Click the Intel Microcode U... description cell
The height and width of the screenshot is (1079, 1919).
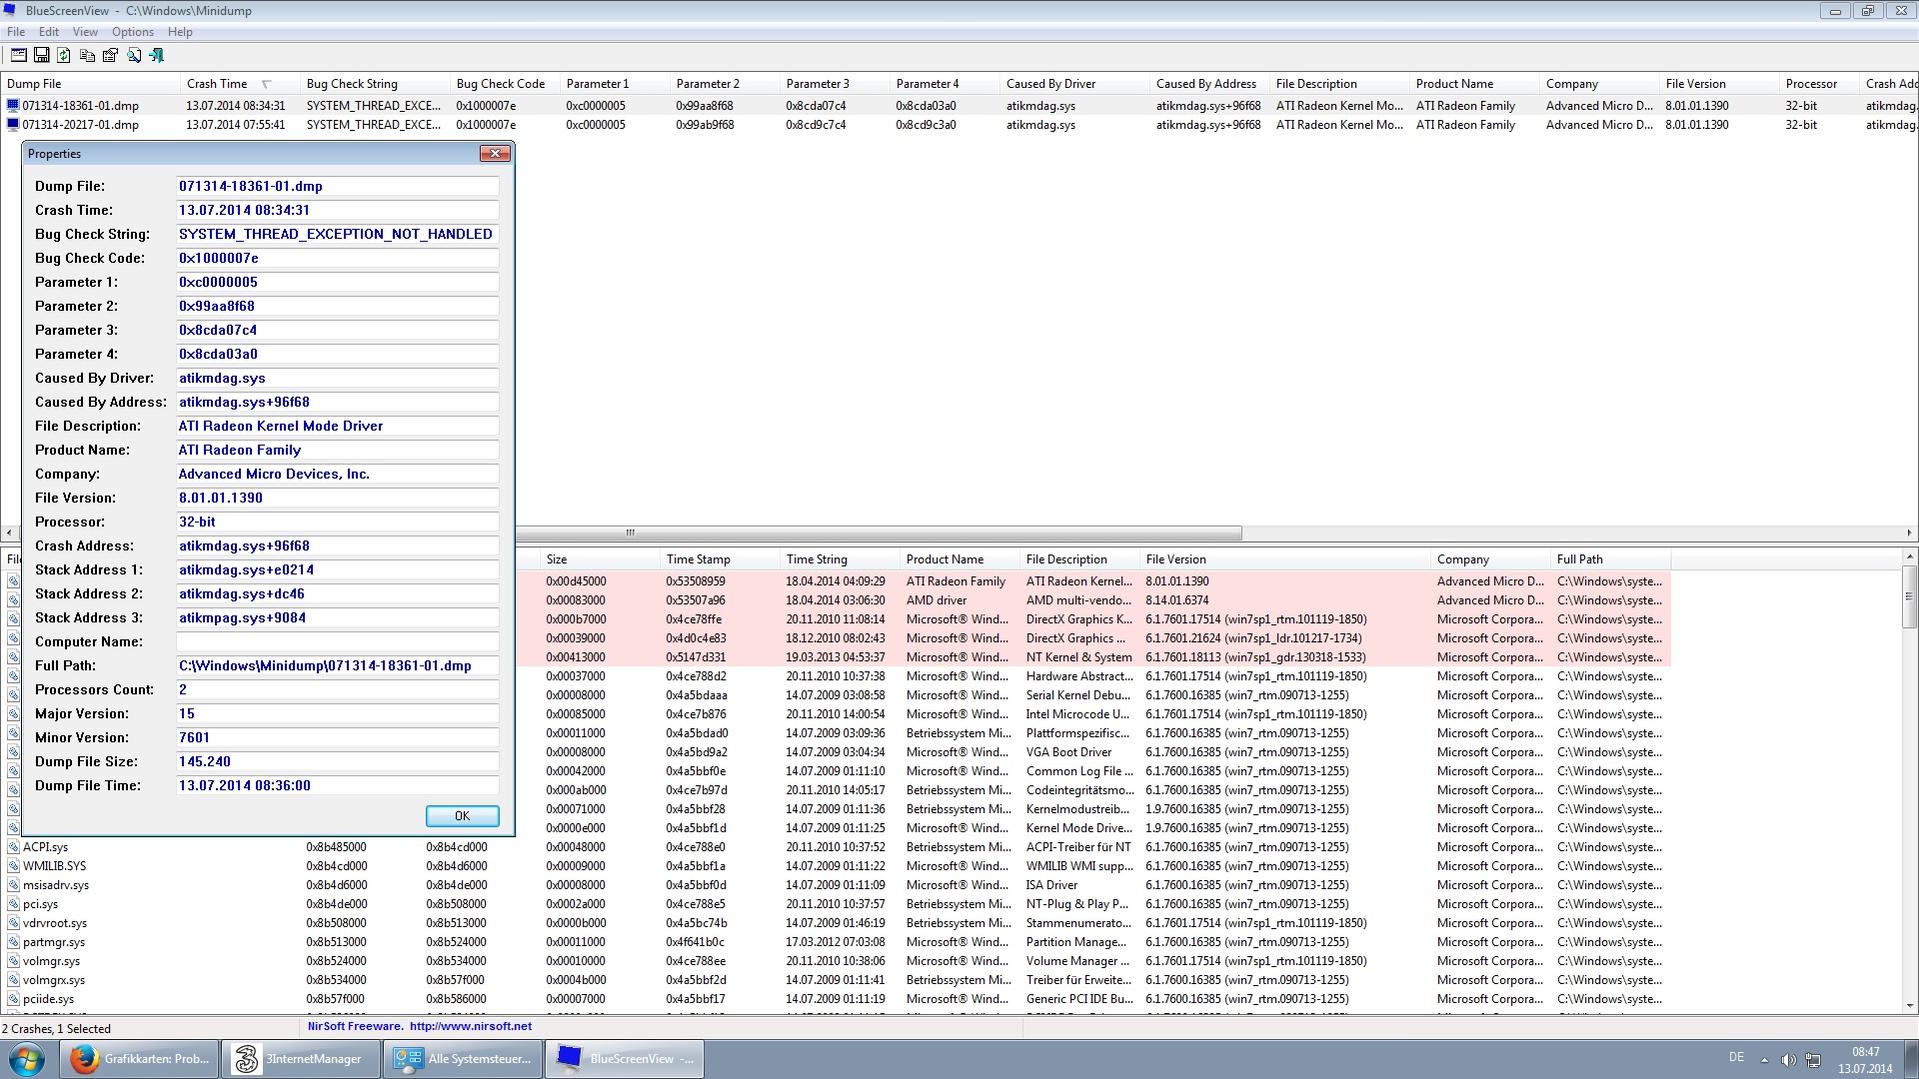pyautogui.click(x=1078, y=714)
